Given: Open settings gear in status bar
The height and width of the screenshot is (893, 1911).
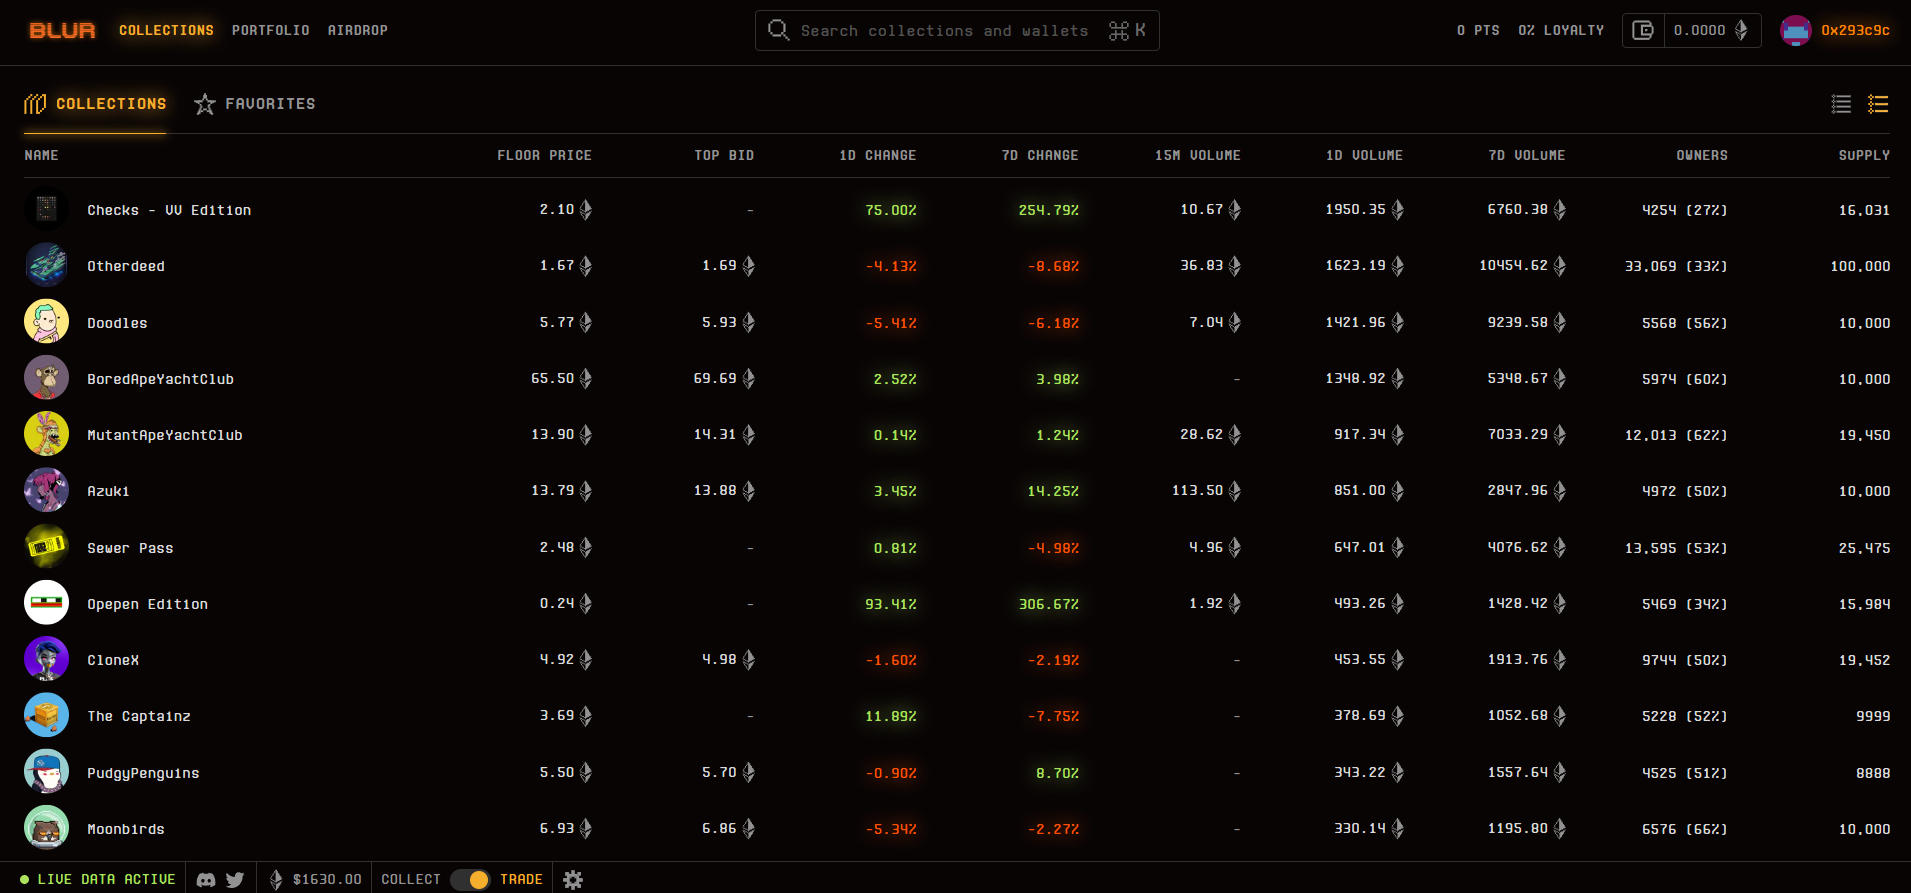Looking at the screenshot, I should click(573, 880).
